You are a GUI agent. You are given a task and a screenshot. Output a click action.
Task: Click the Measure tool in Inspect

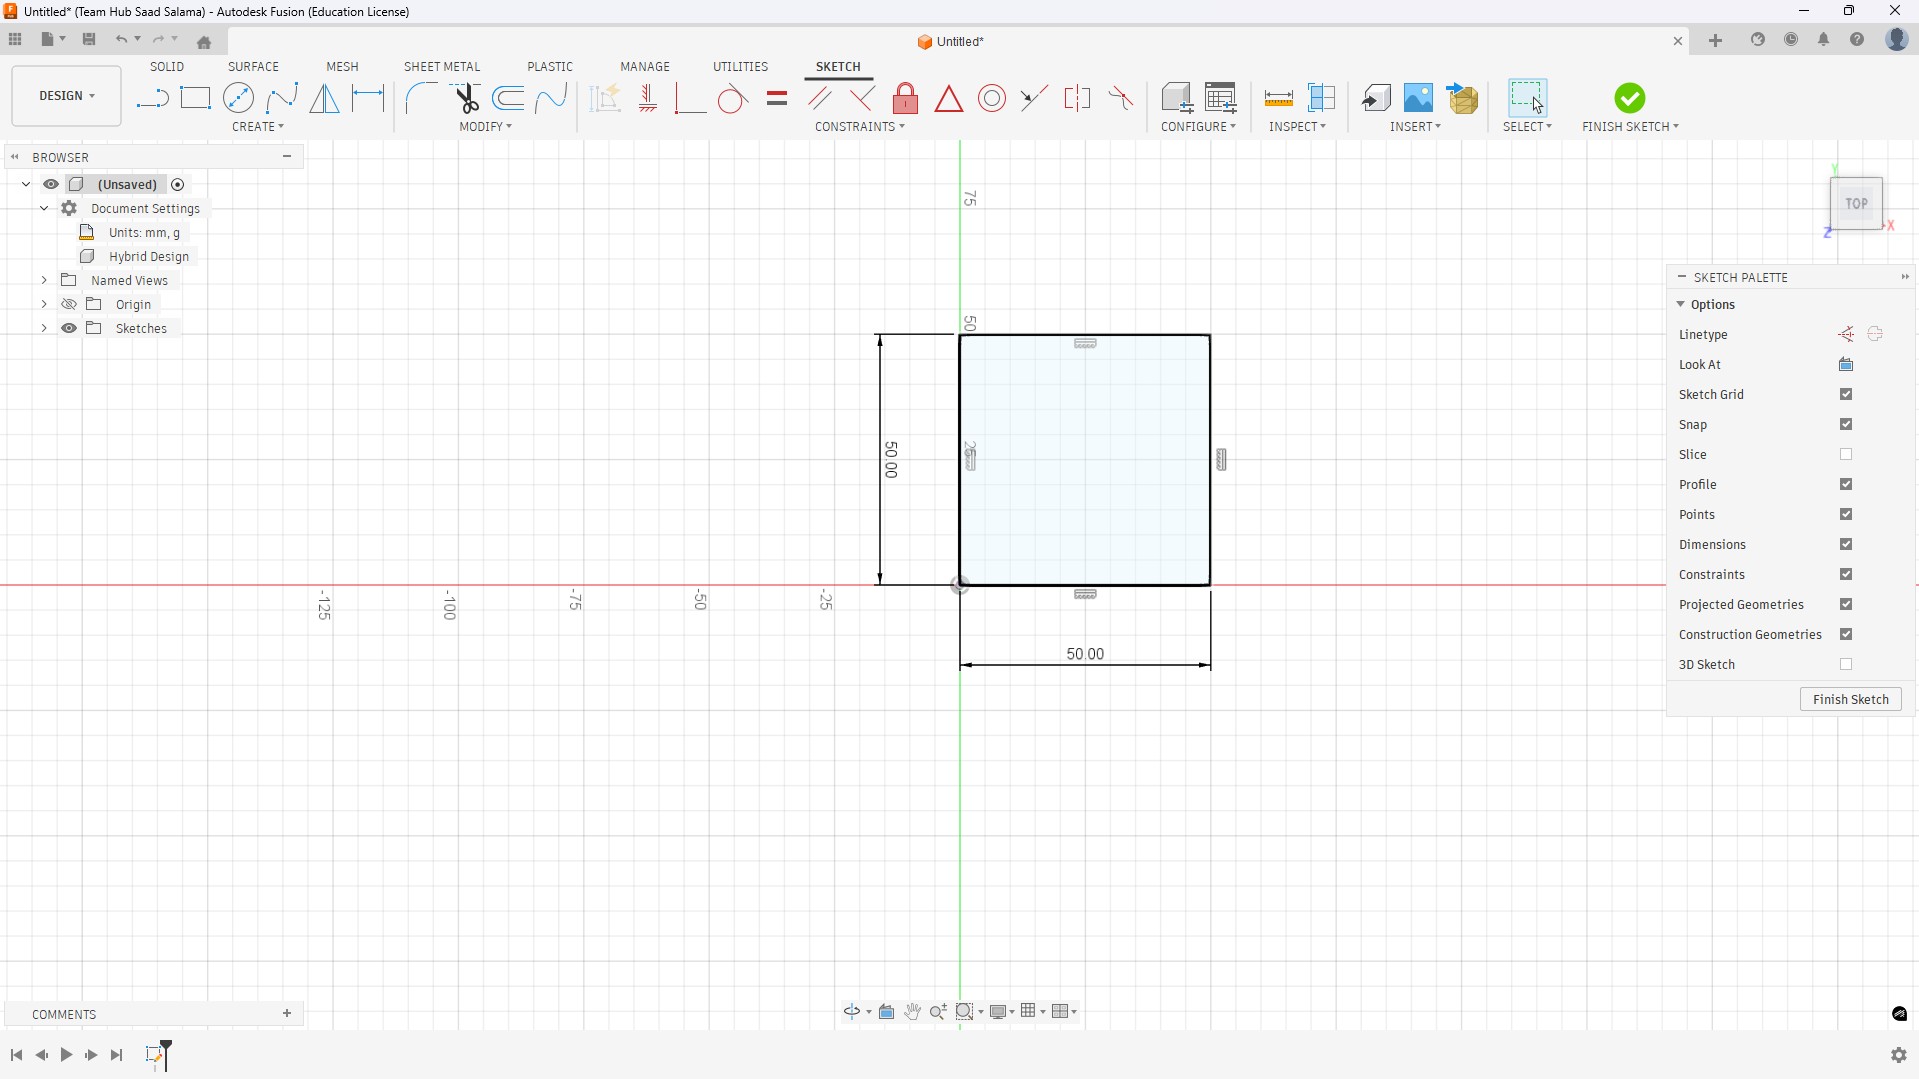click(x=1278, y=98)
